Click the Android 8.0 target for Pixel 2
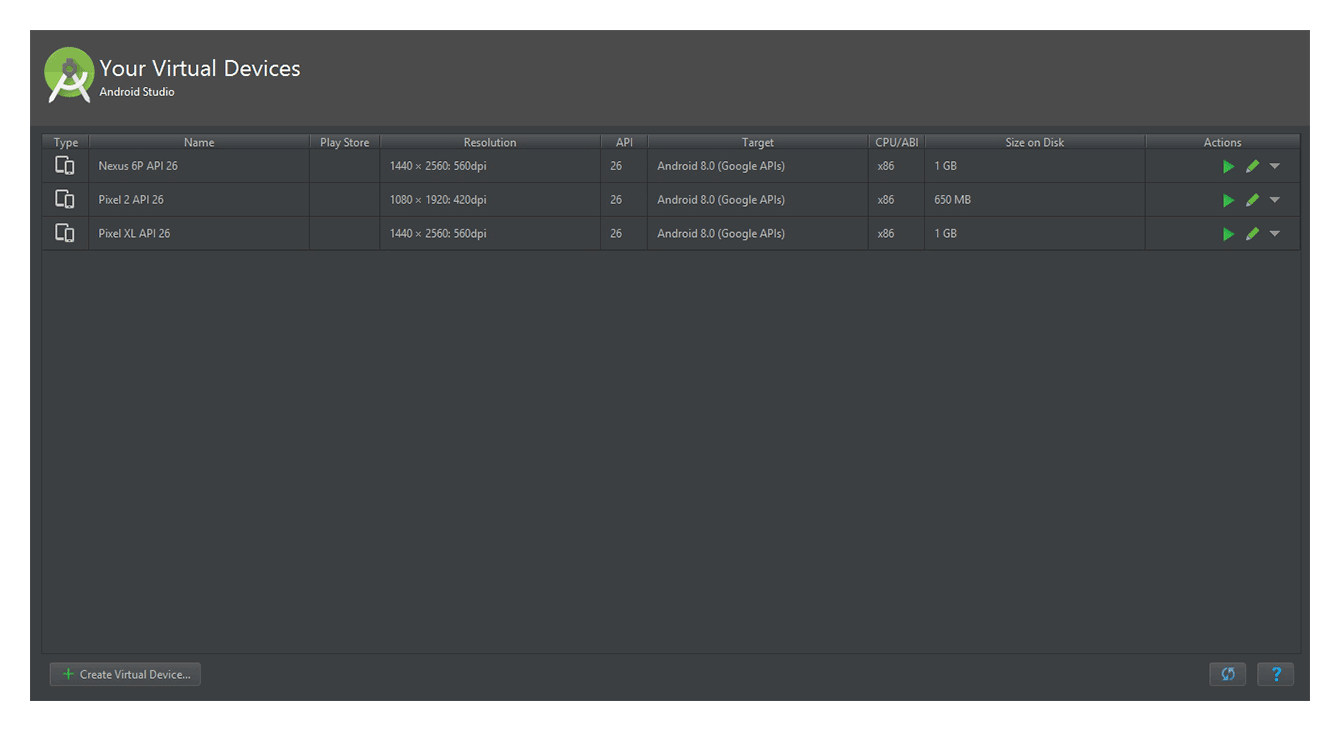 click(x=758, y=200)
